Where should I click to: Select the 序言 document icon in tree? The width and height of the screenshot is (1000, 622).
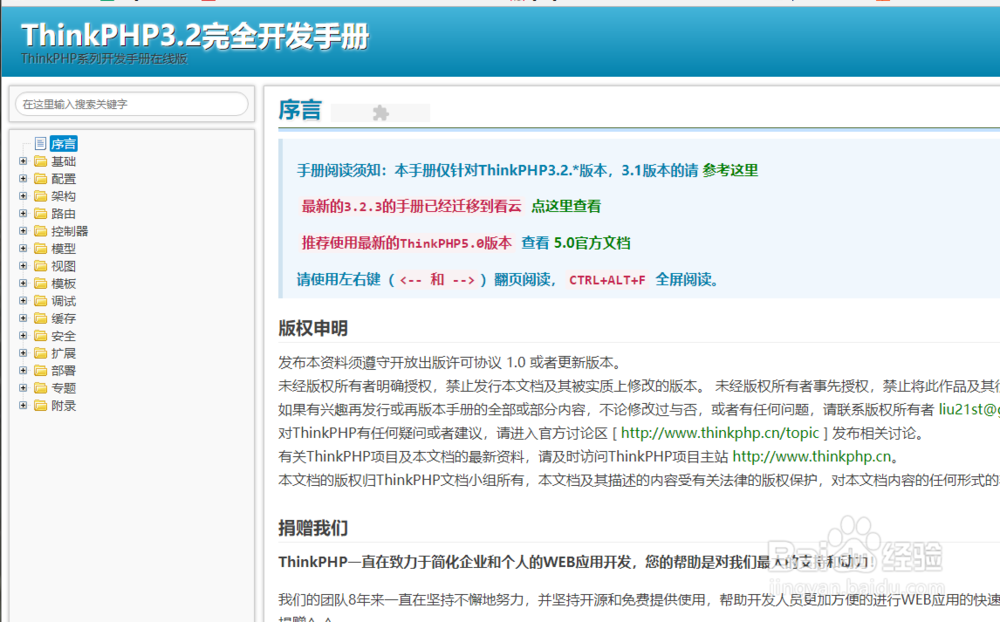(41, 144)
